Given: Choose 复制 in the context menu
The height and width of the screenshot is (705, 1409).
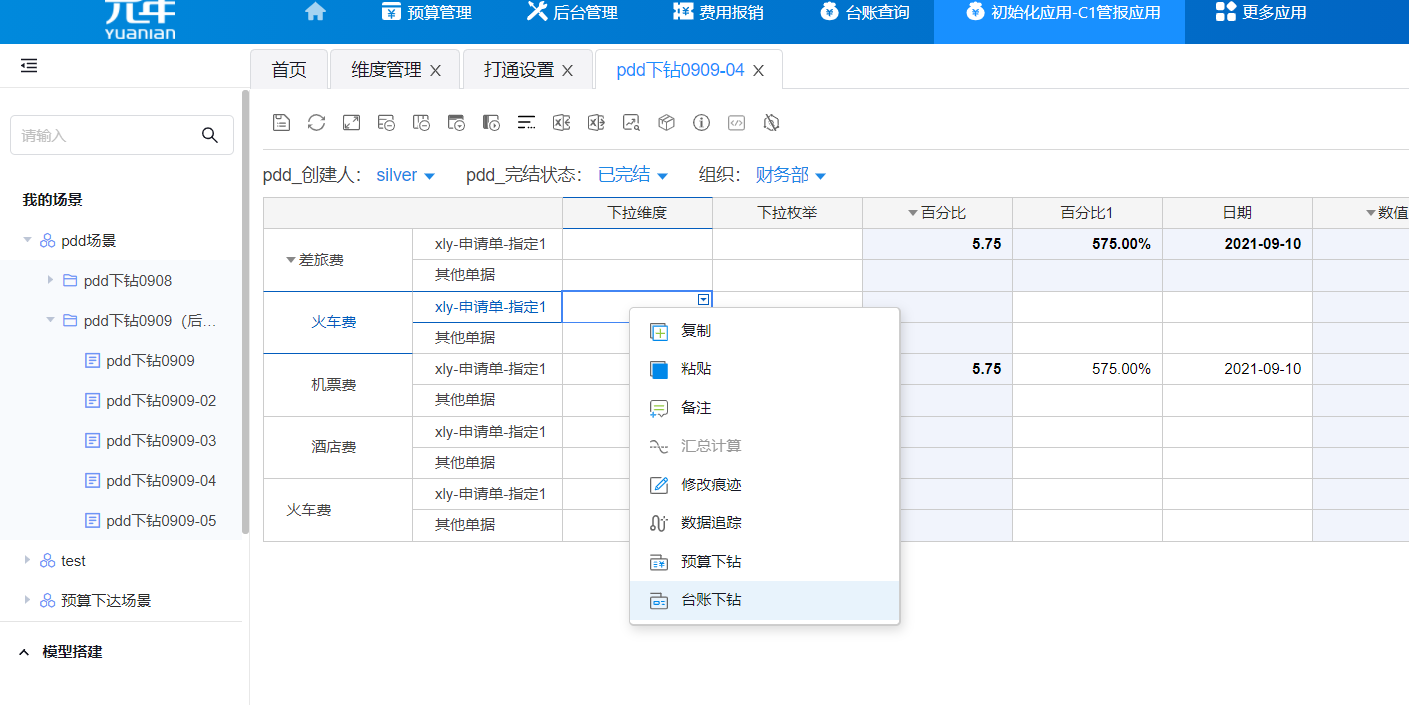Looking at the screenshot, I should point(696,330).
